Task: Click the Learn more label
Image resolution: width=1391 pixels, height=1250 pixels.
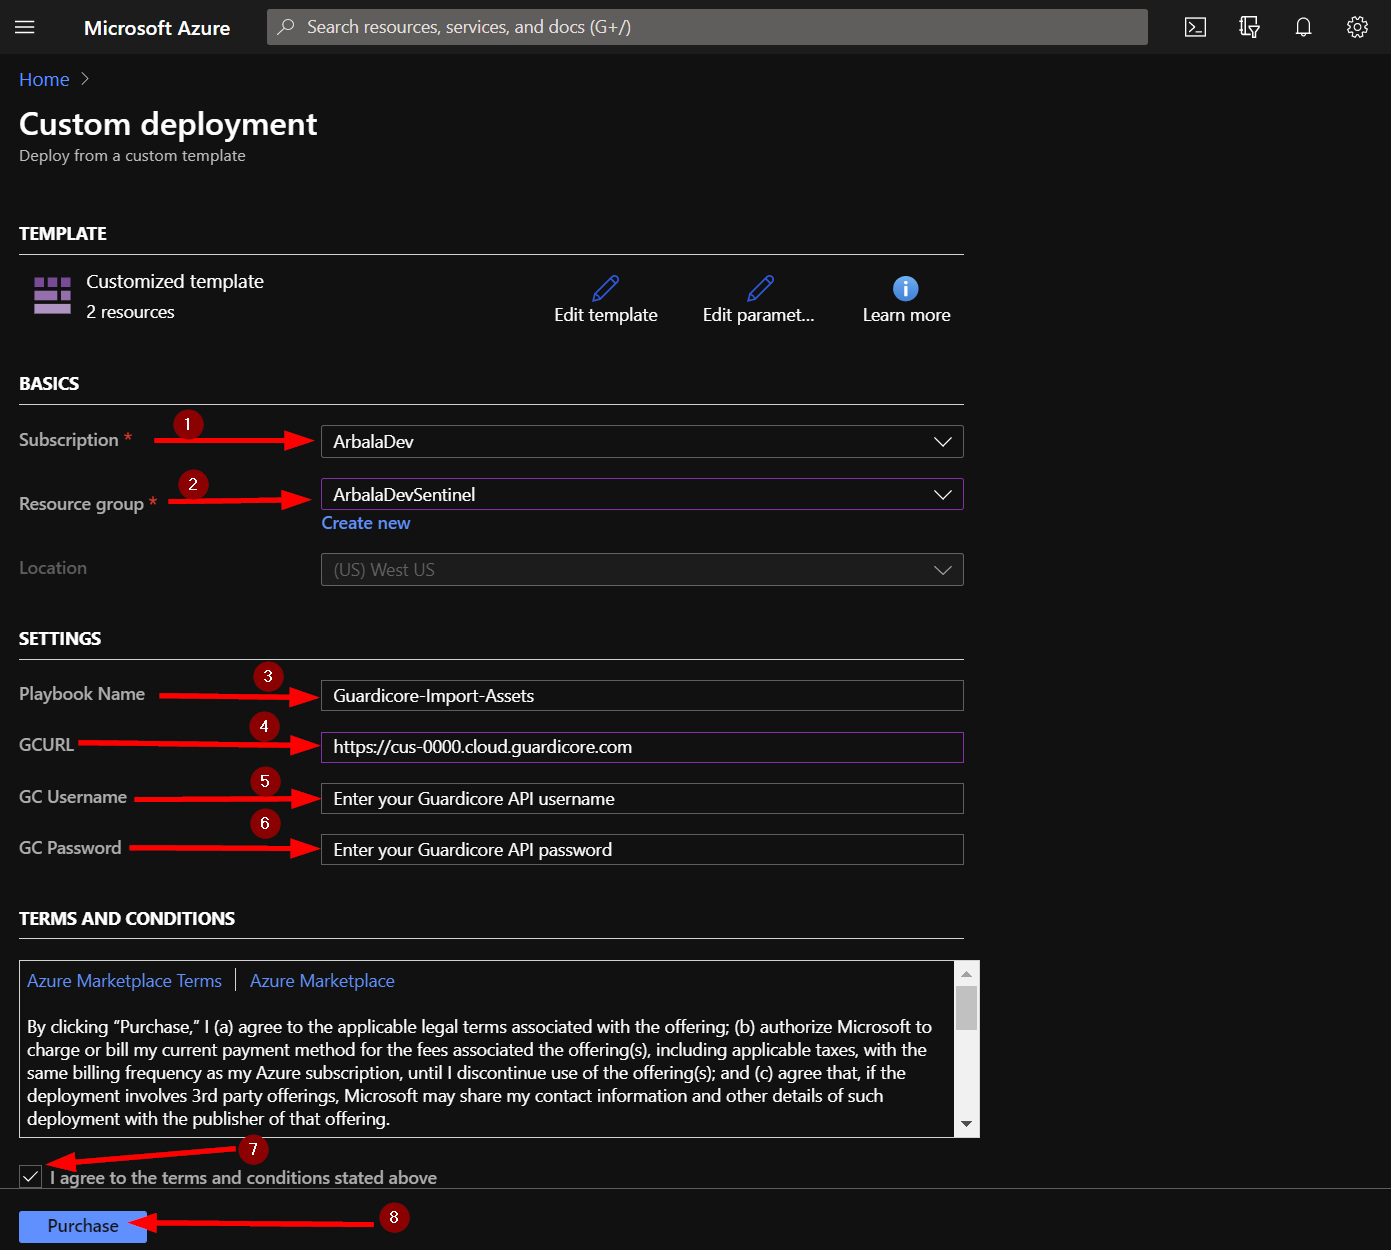Action: pyautogui.click(x=907, y=315)
